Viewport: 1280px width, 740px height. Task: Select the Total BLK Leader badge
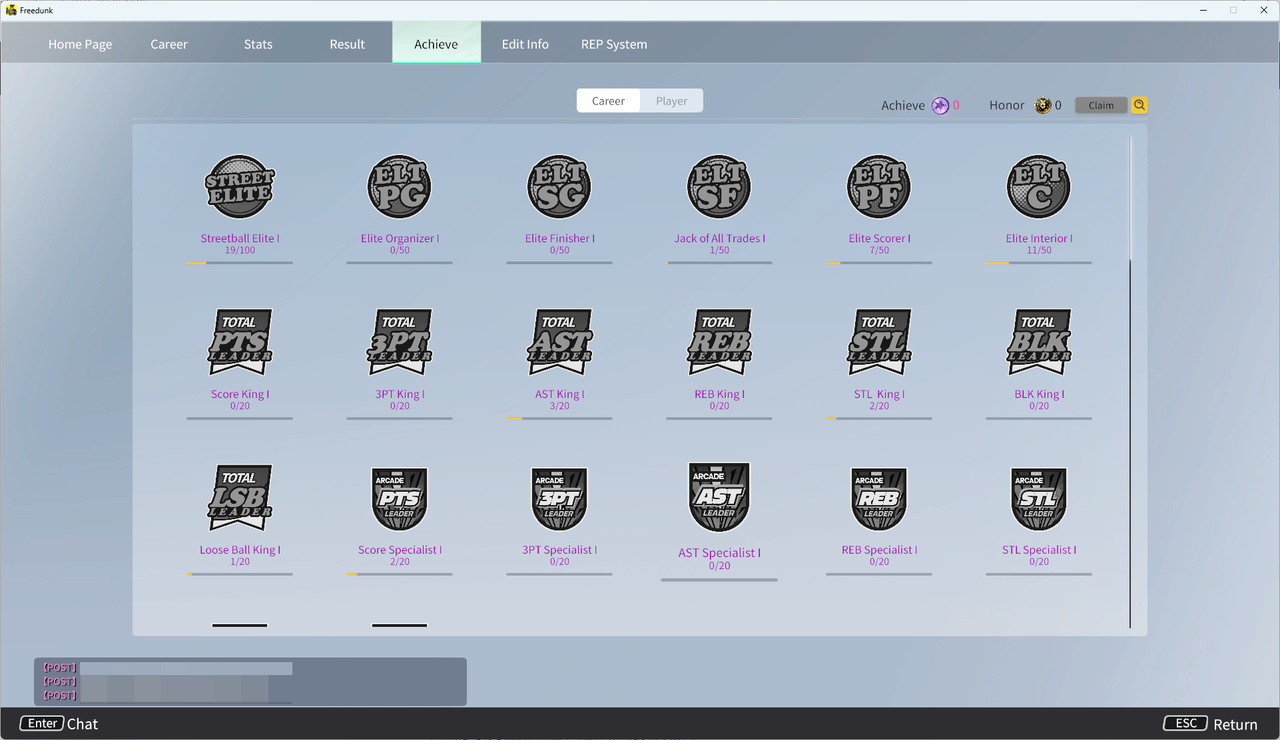pyautogui.click(x=1039, y=342)
